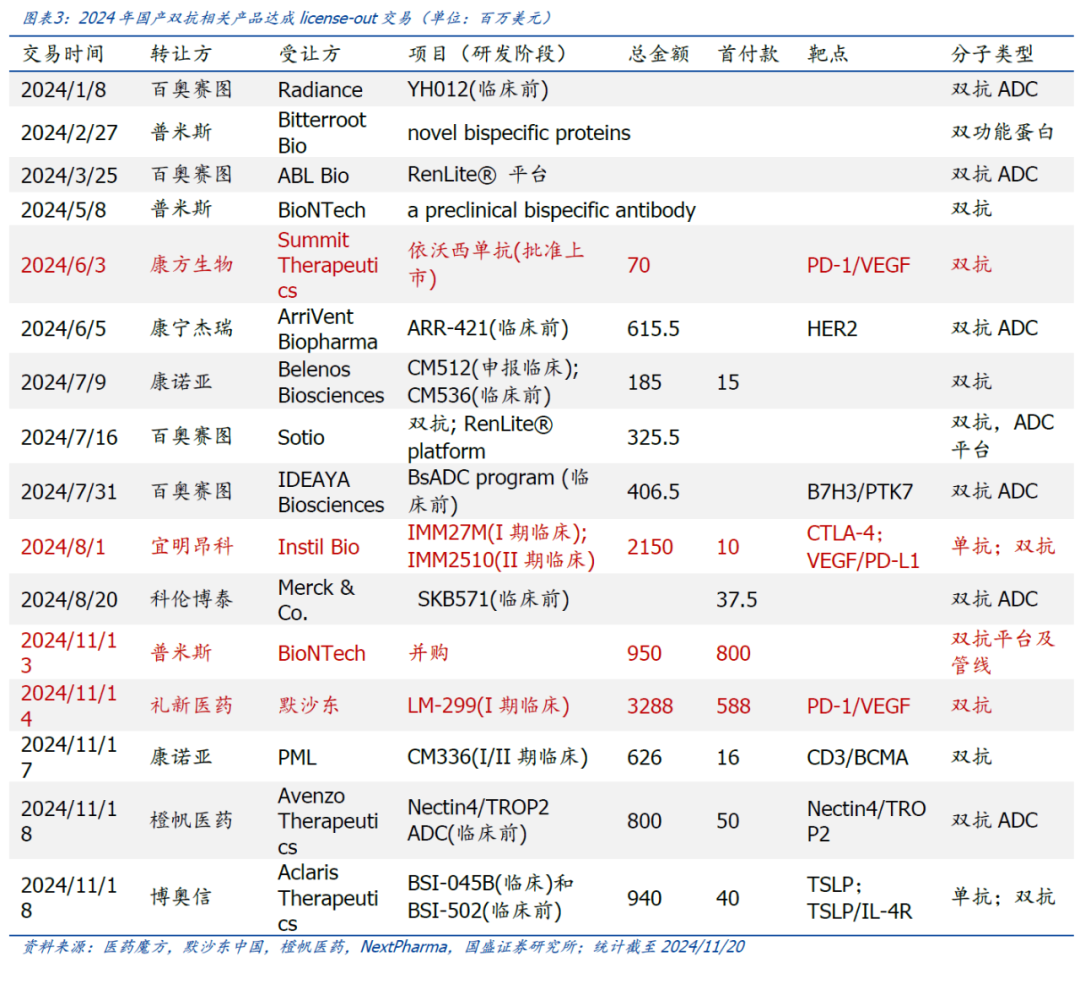
Task: Click 'IDEAYA Biosciences' transferee cell
Action: [x=331, y=492]
